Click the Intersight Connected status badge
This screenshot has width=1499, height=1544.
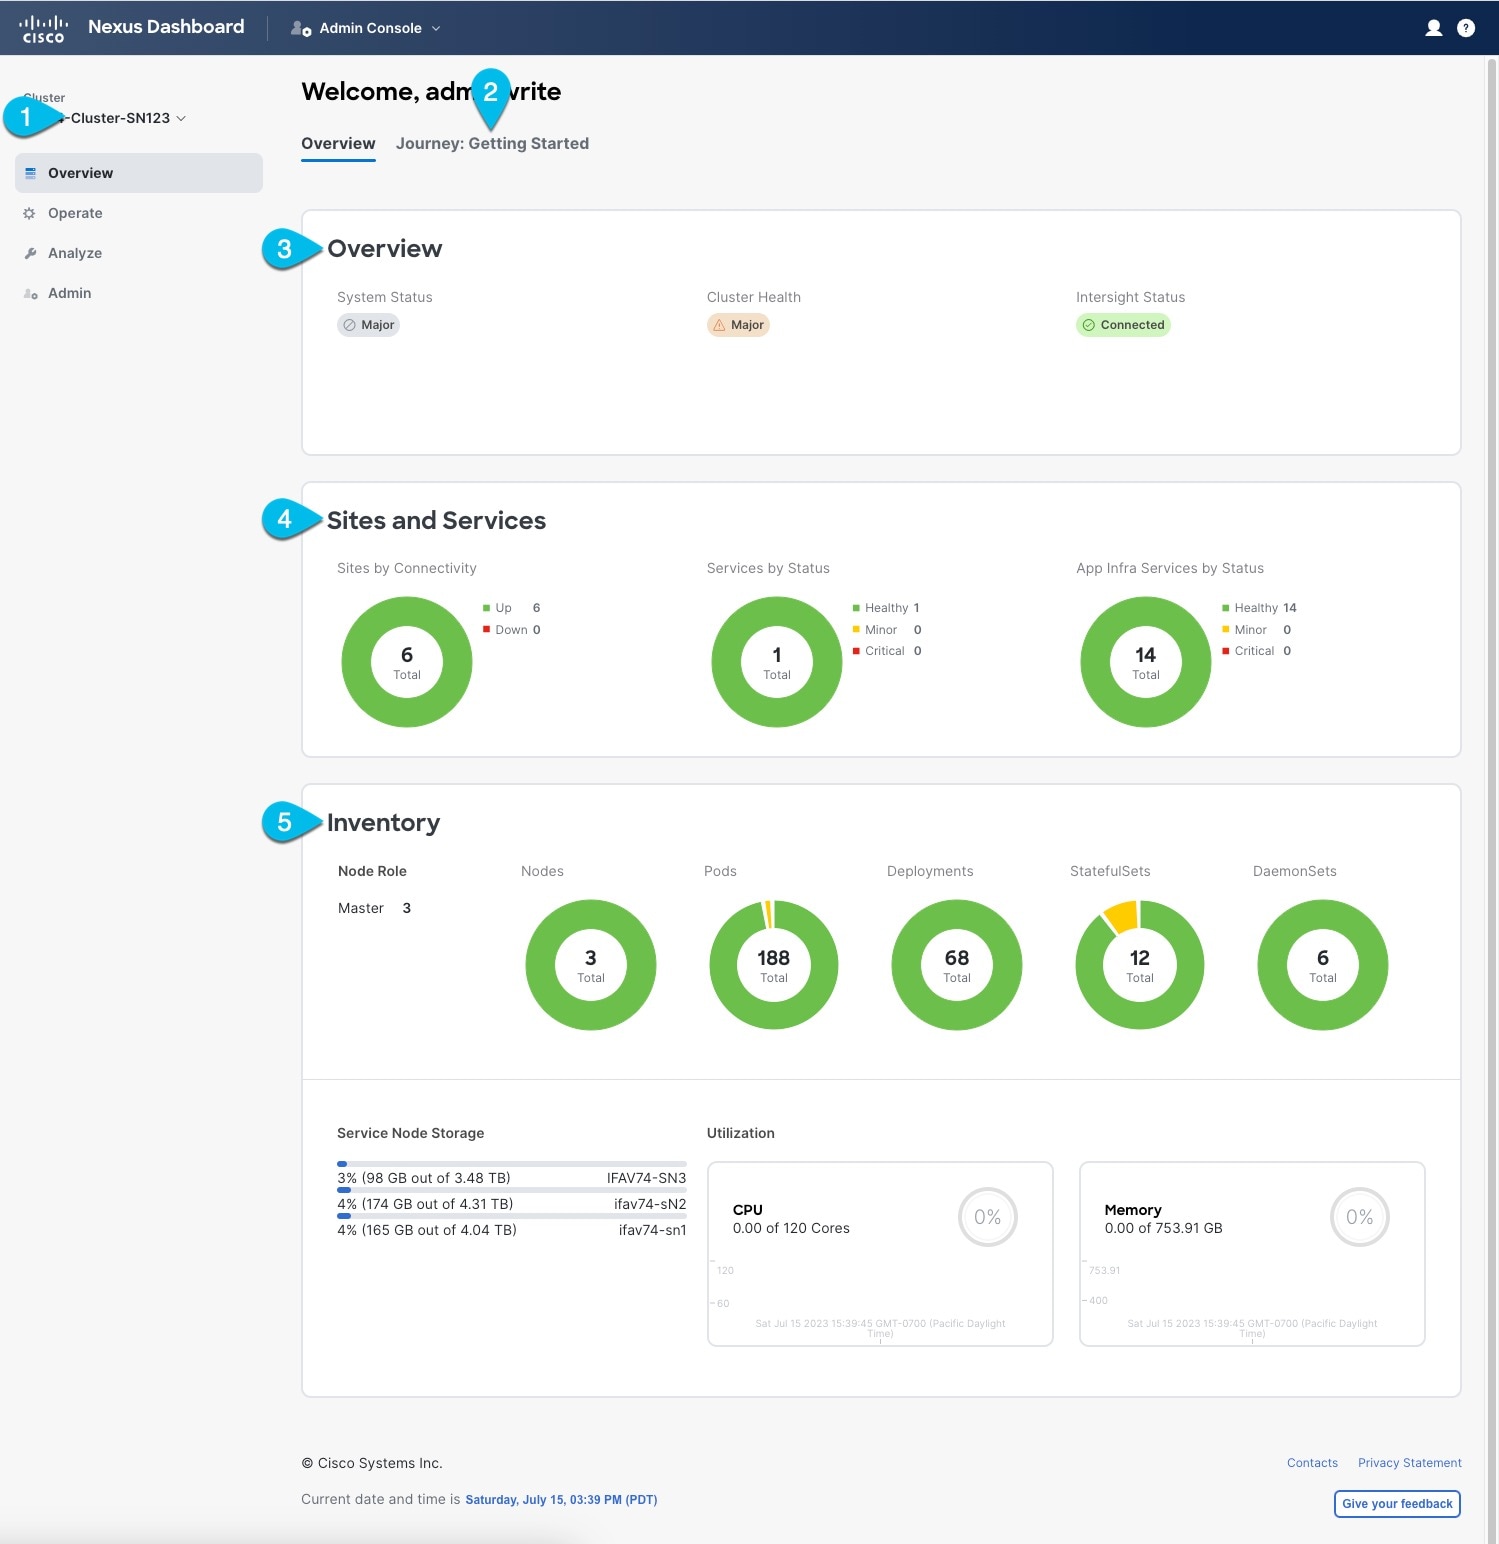coord(1123,325)
